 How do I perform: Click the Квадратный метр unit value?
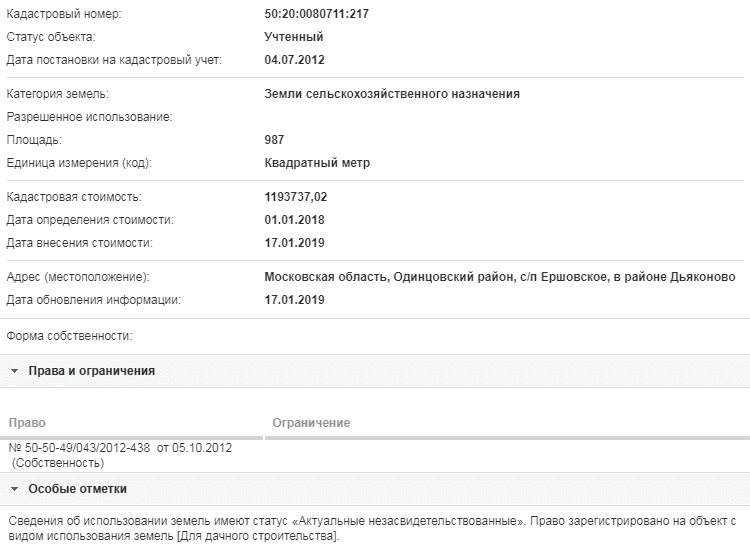pos(317,163)
